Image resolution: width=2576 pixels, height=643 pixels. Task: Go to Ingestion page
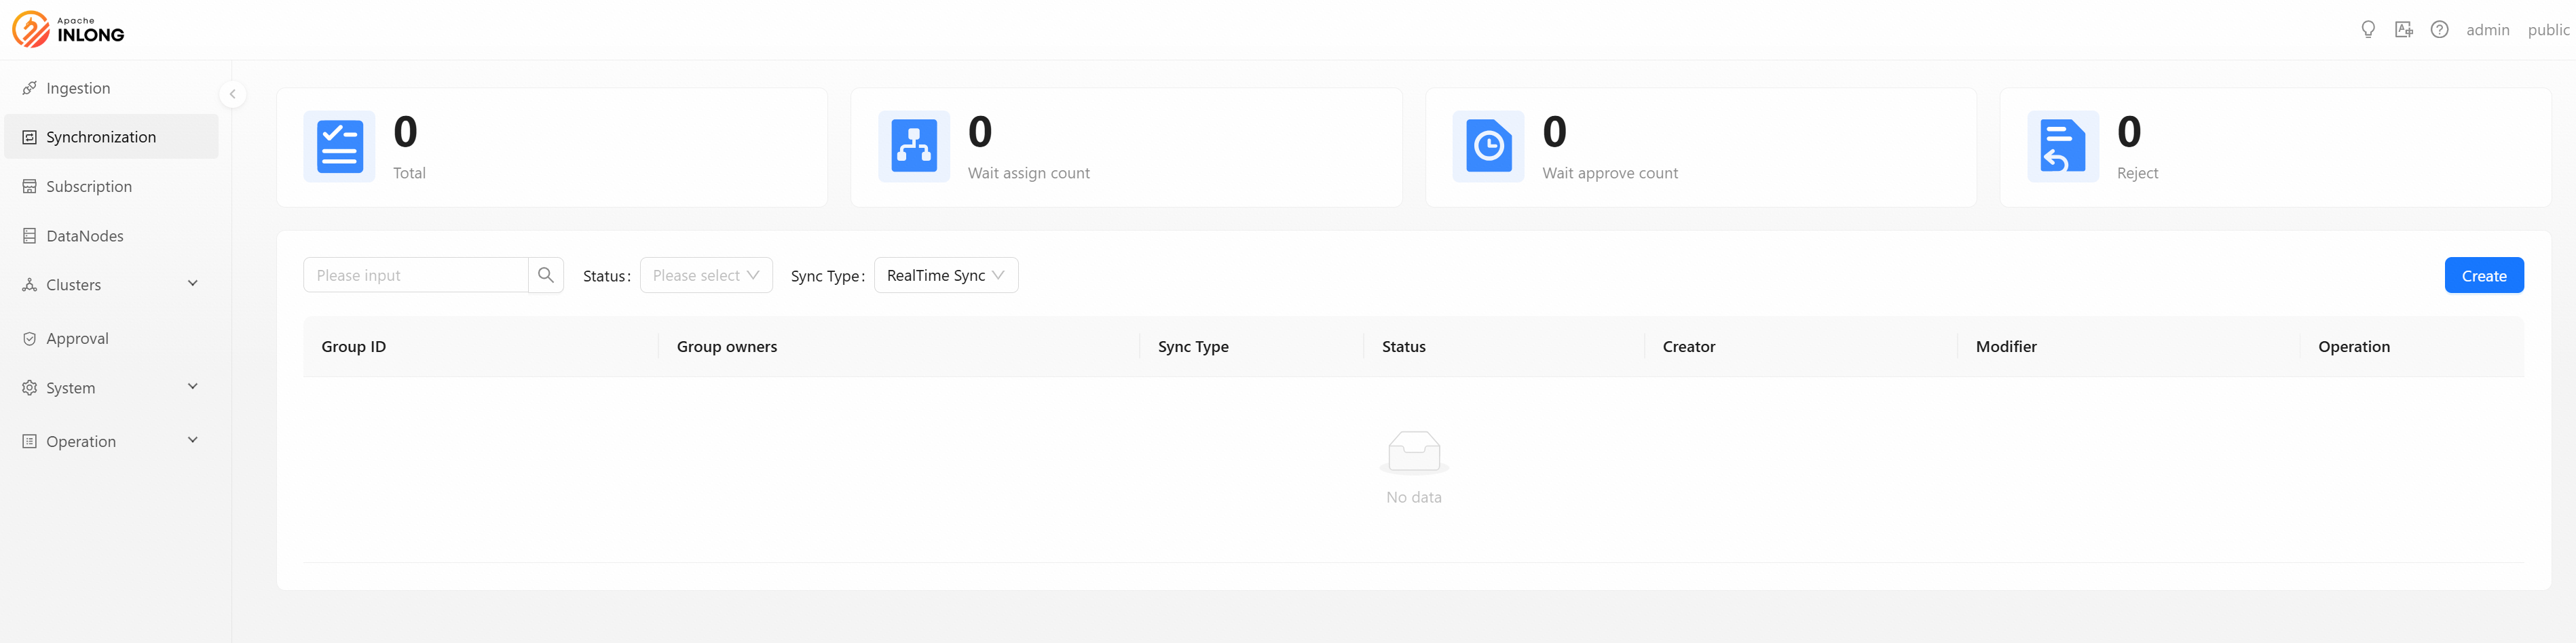78,88
